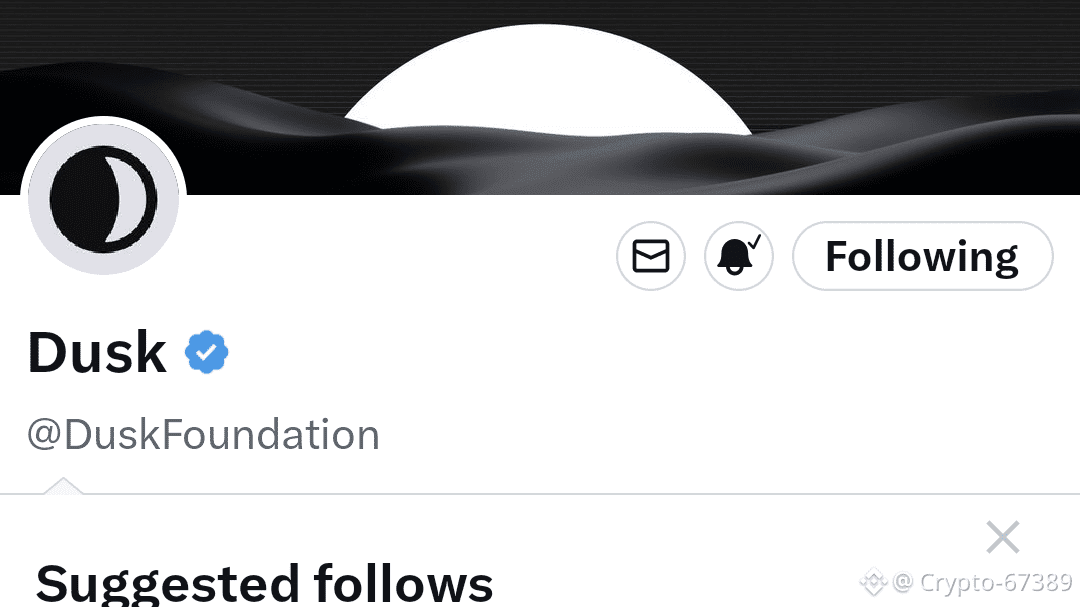Screen dimensions: 1080x607
Task: Click the checkmark on the bell icon
Action: coord(755,242)
